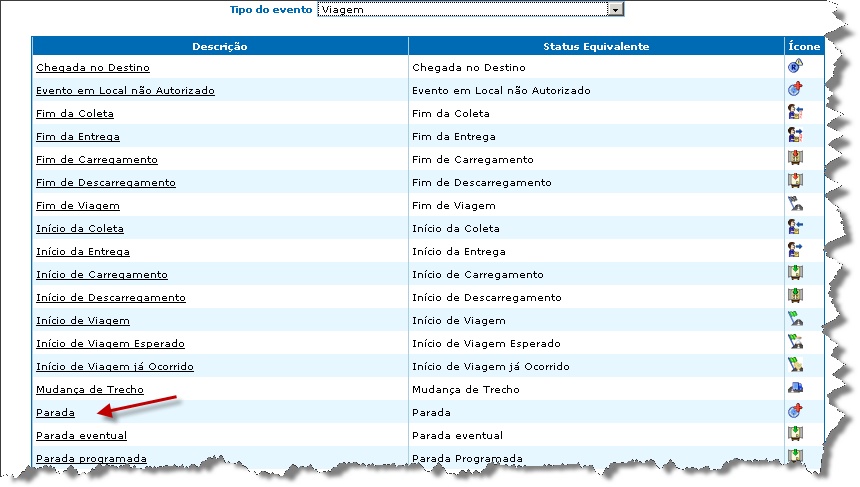
Task: Open the Tipo do evento dropdown arrow
Action: (x=616, y=9)
